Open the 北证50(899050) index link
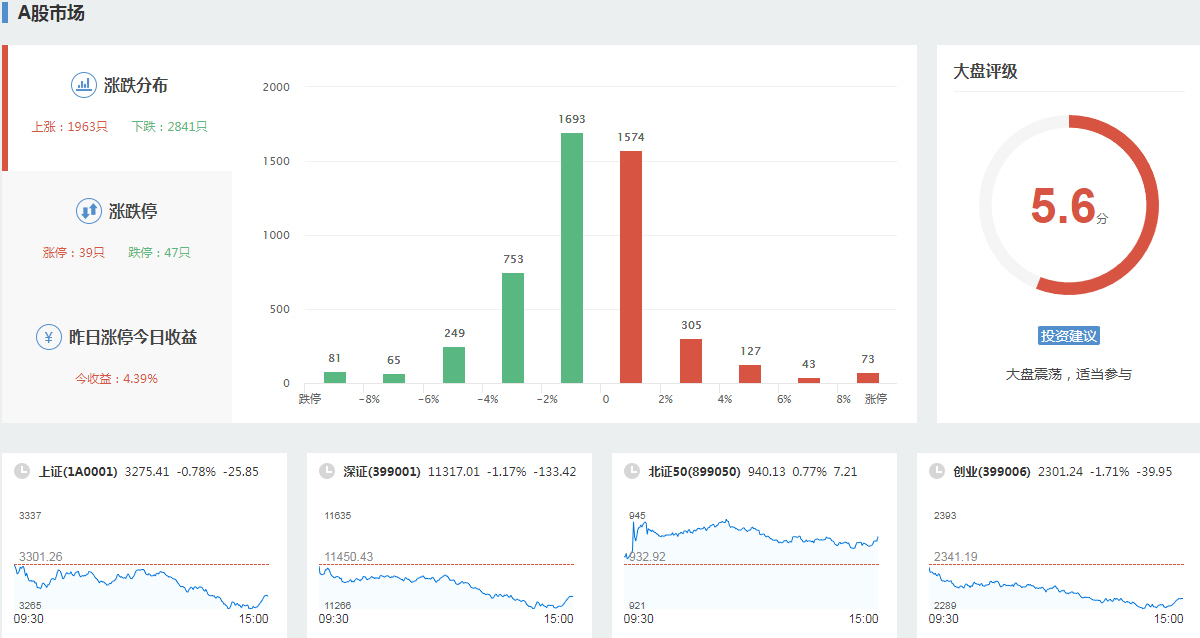Image resolution: width=1200 pixels, height=638 pixels. pos(694,471)
